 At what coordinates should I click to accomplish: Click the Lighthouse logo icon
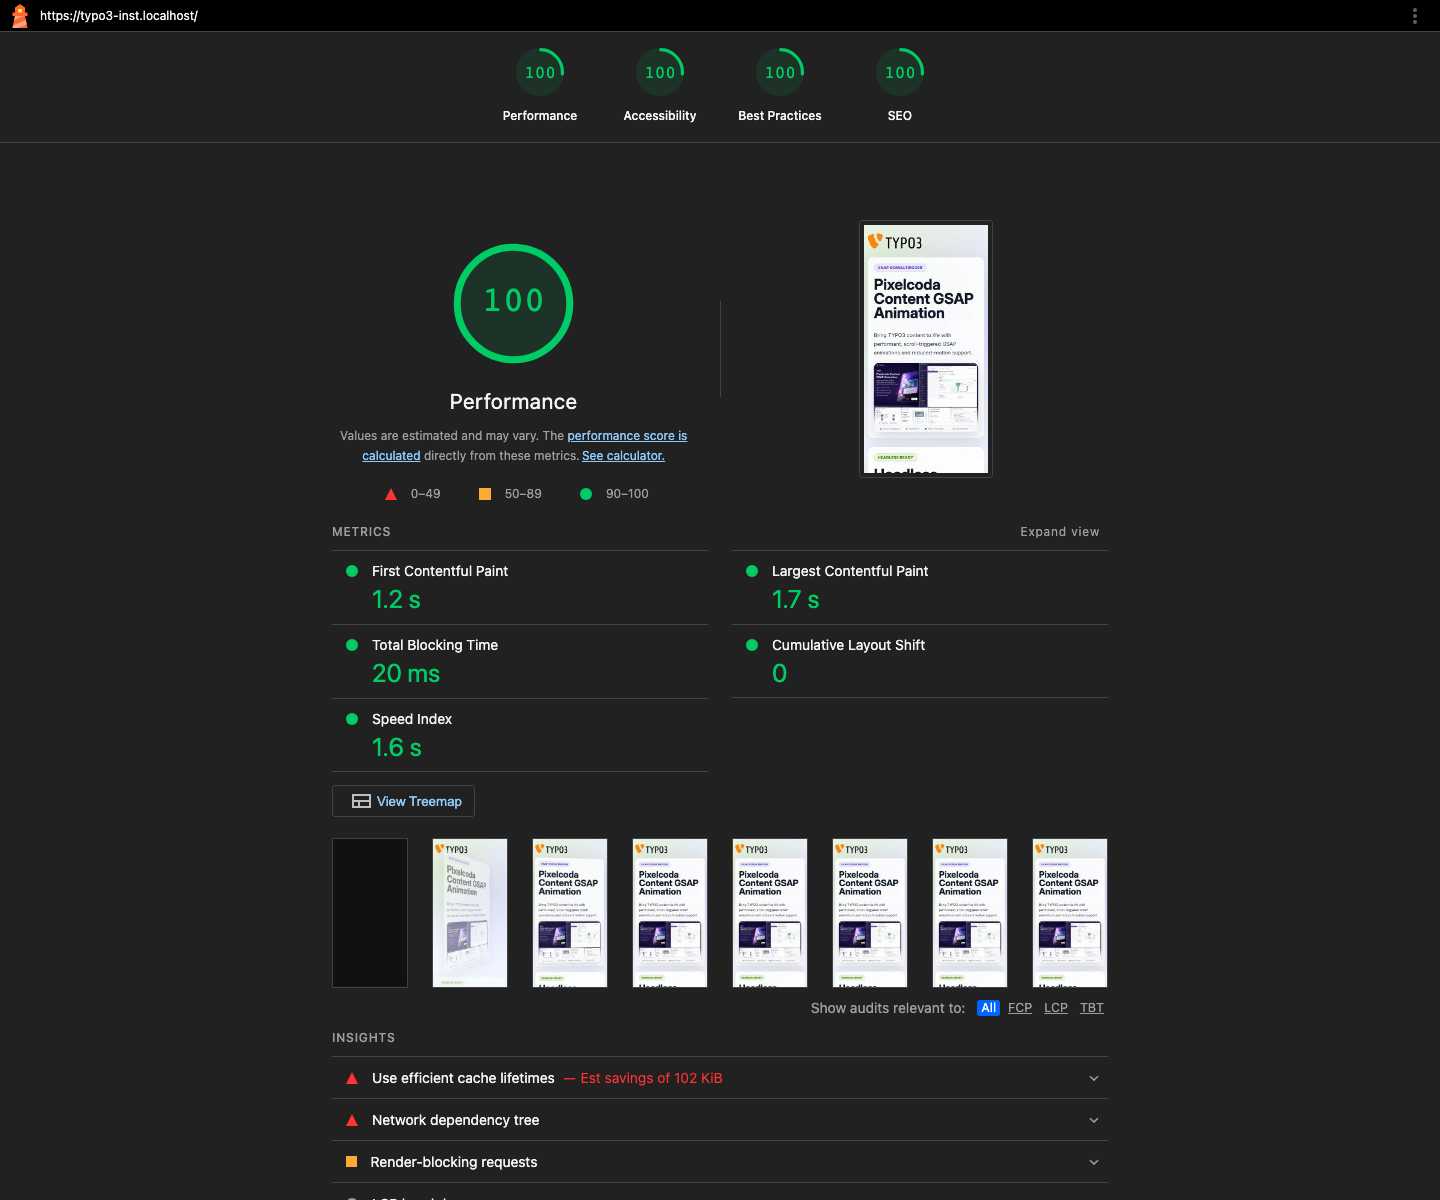(x=19, y=16)
